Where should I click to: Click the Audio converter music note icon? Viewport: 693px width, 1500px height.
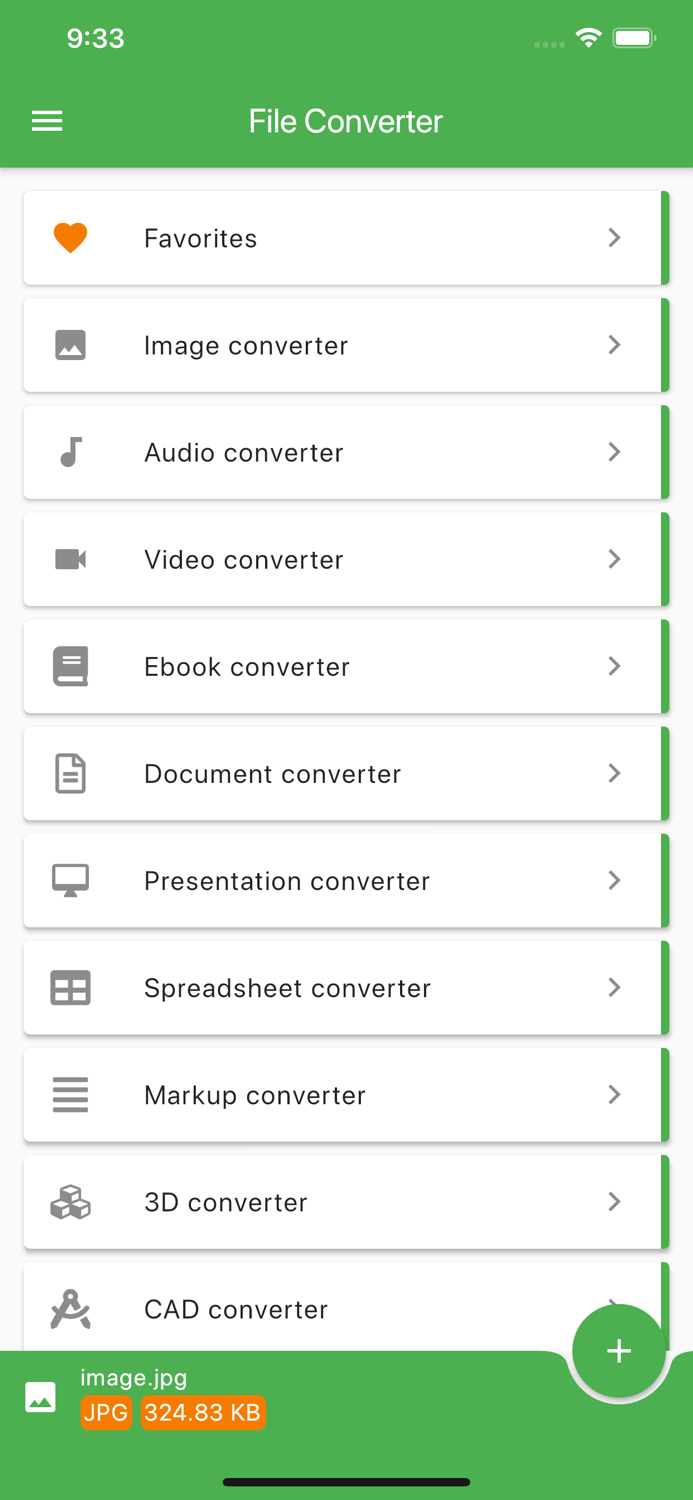(70, 451)
